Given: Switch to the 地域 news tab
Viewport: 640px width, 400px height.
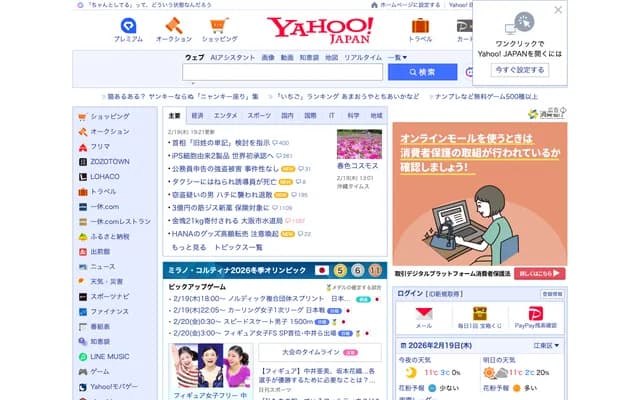Looking at the screenshot, I should pos(376,116).
